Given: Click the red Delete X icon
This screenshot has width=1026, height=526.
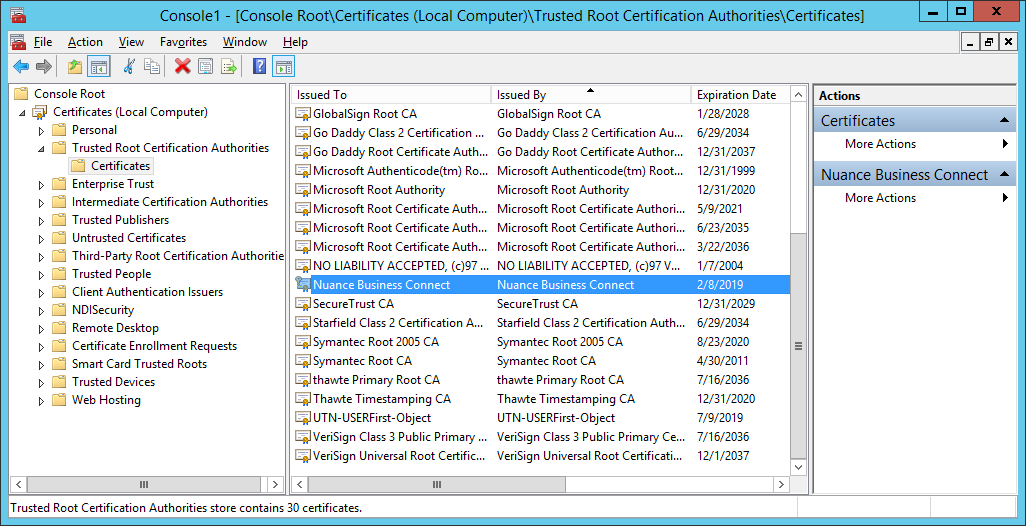Looking at the screenshot, I should [x=182, y=67].
